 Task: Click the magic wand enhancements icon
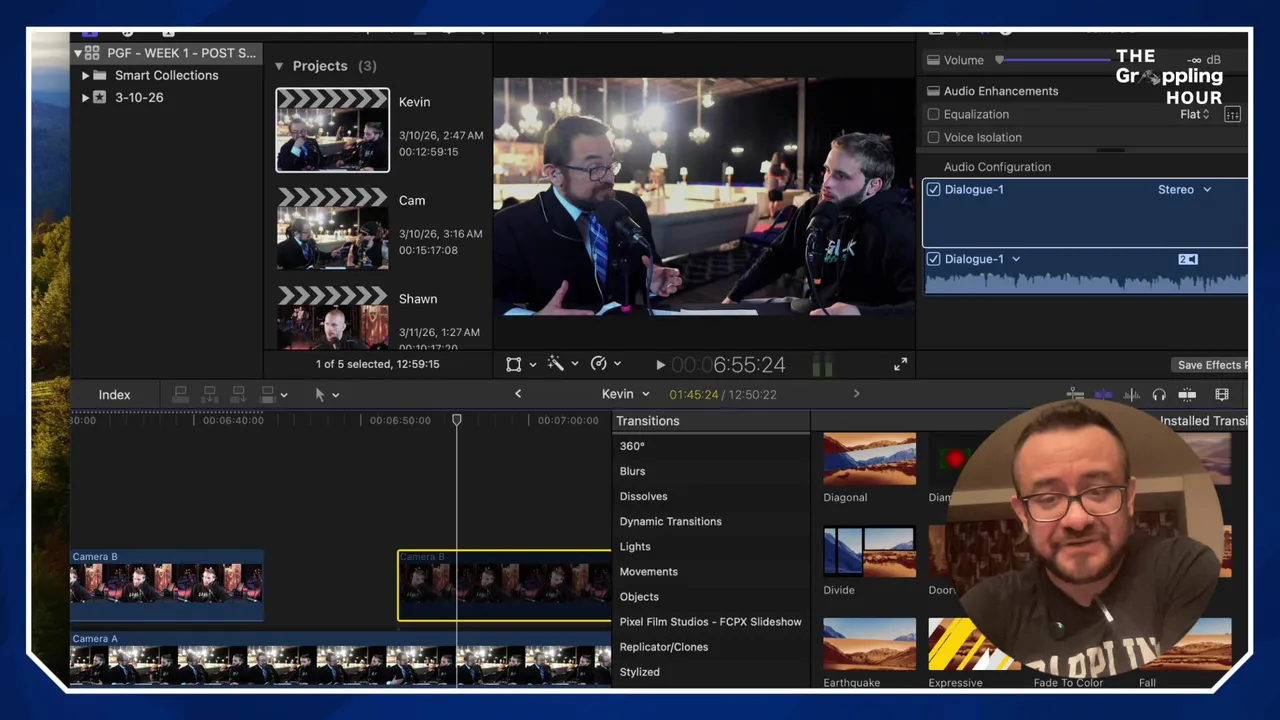pyautogui.click(x=555, y=365)
